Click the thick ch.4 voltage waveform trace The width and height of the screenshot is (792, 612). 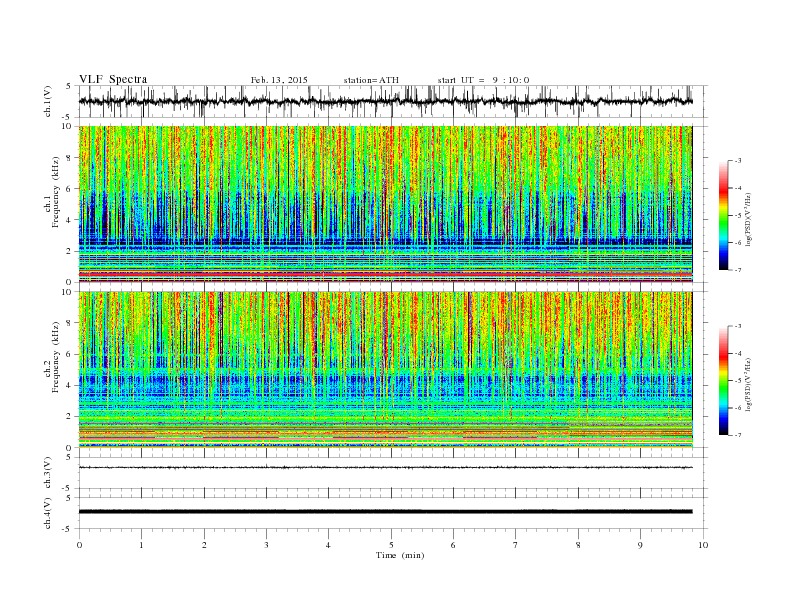(x=386, y=512)
